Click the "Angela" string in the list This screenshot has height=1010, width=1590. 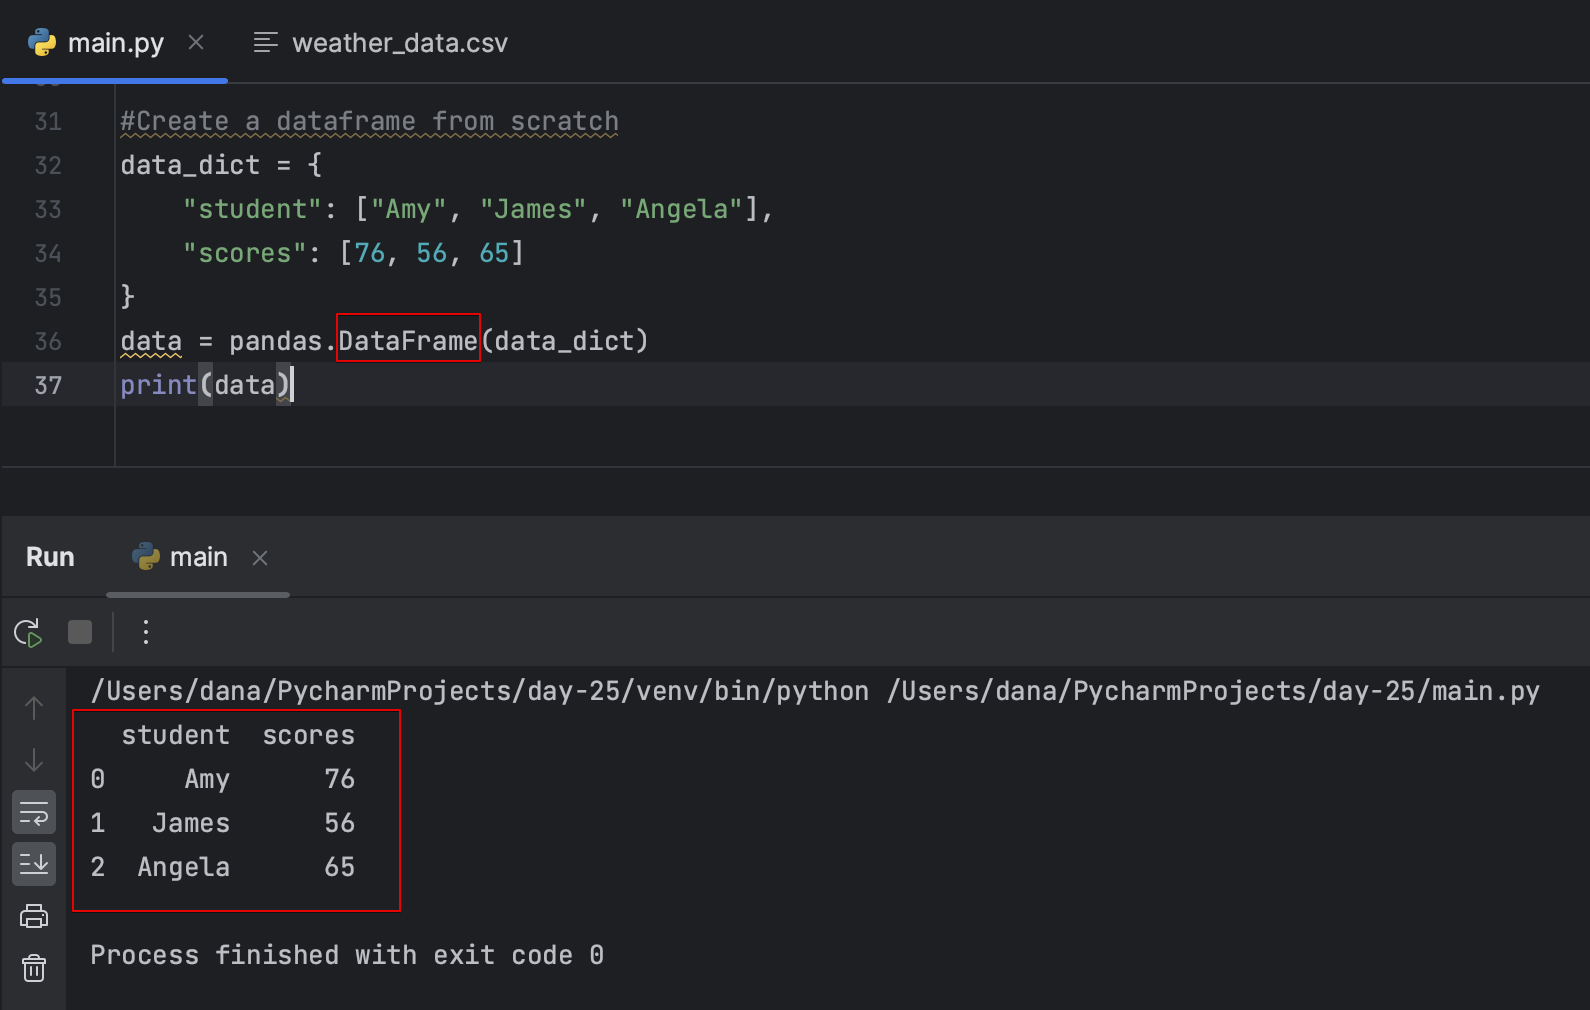(681, 209)
